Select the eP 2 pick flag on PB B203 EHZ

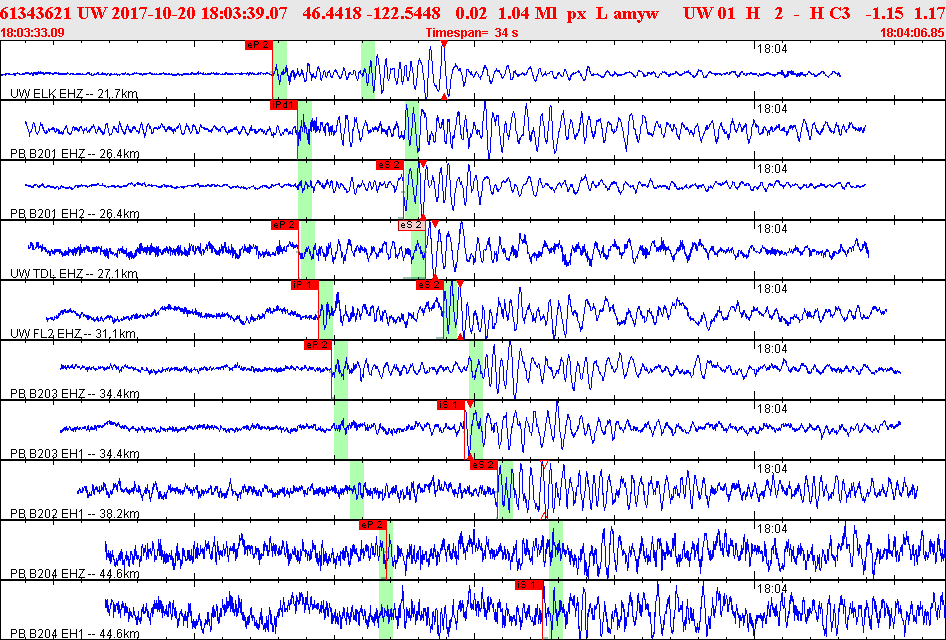(x=317, y=345)
